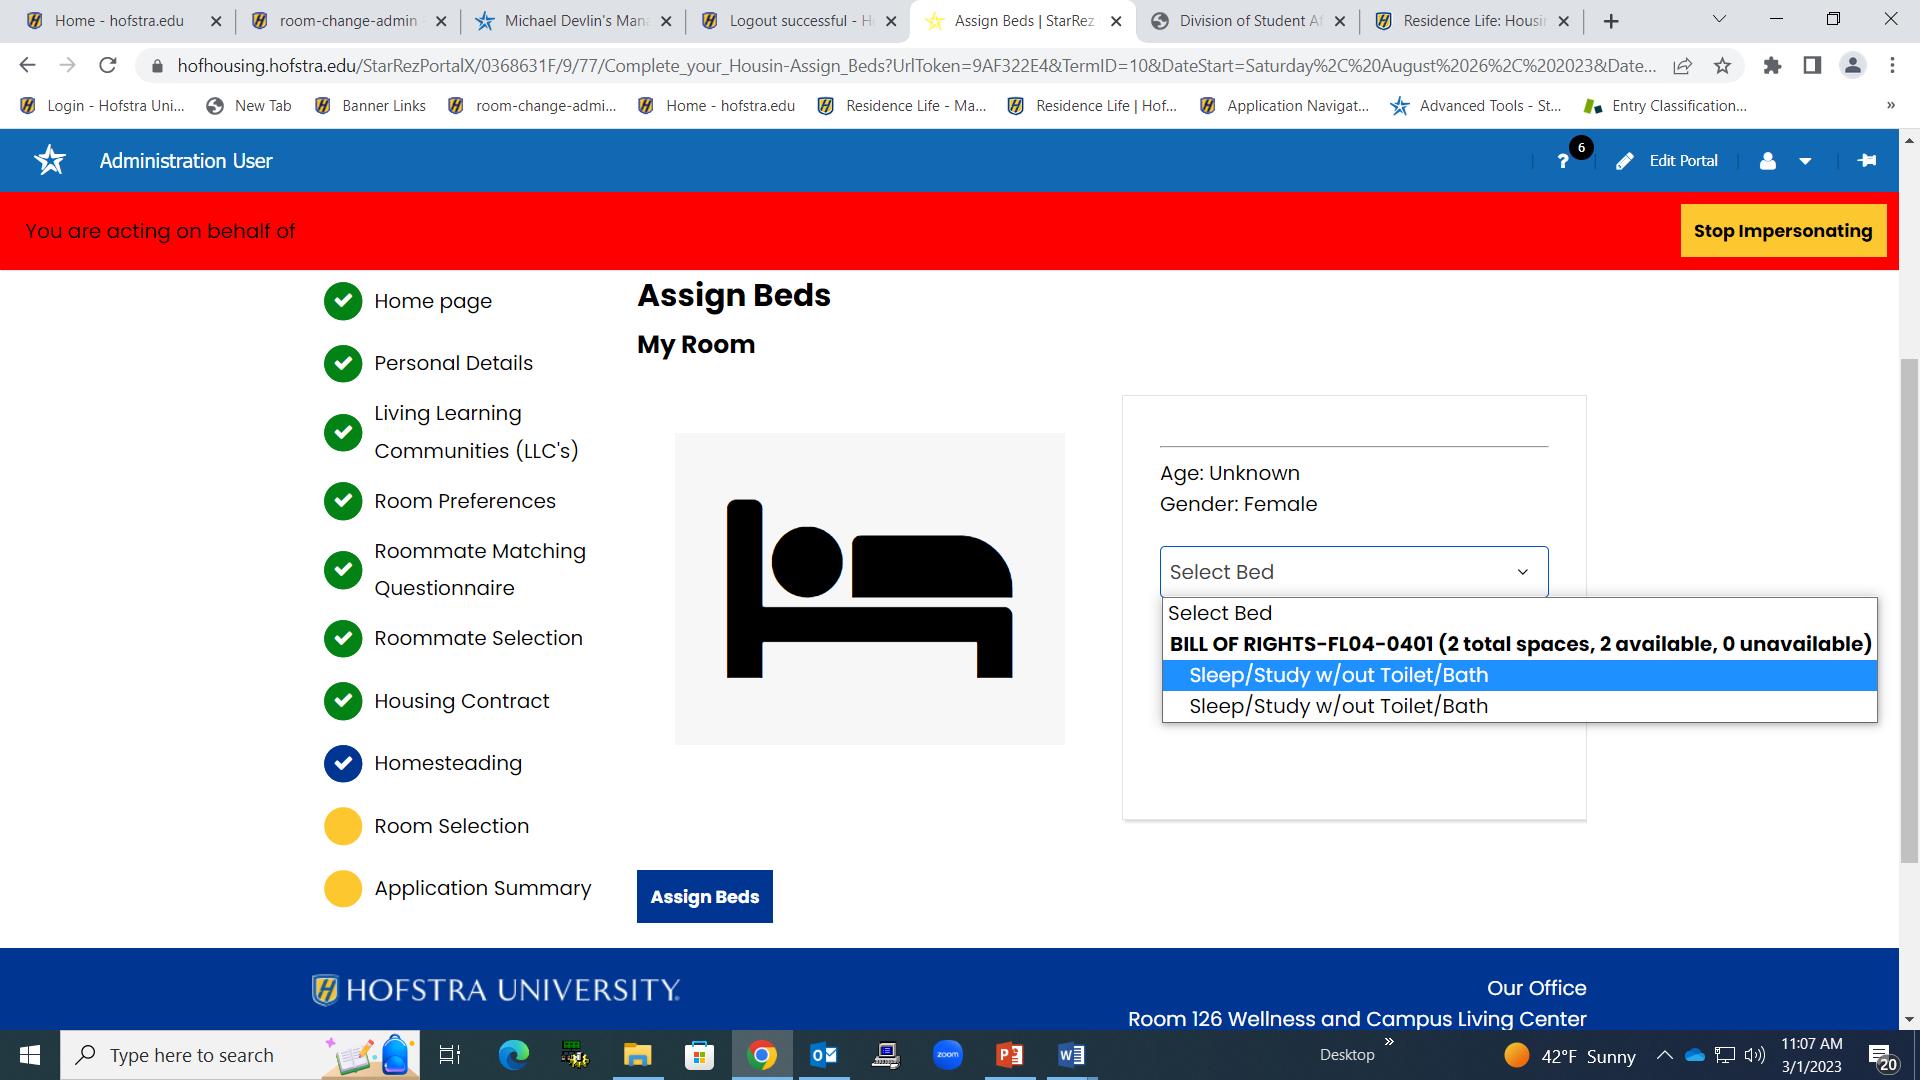
Task: Open the help question mark icon
Action: tap(1563, 161)
